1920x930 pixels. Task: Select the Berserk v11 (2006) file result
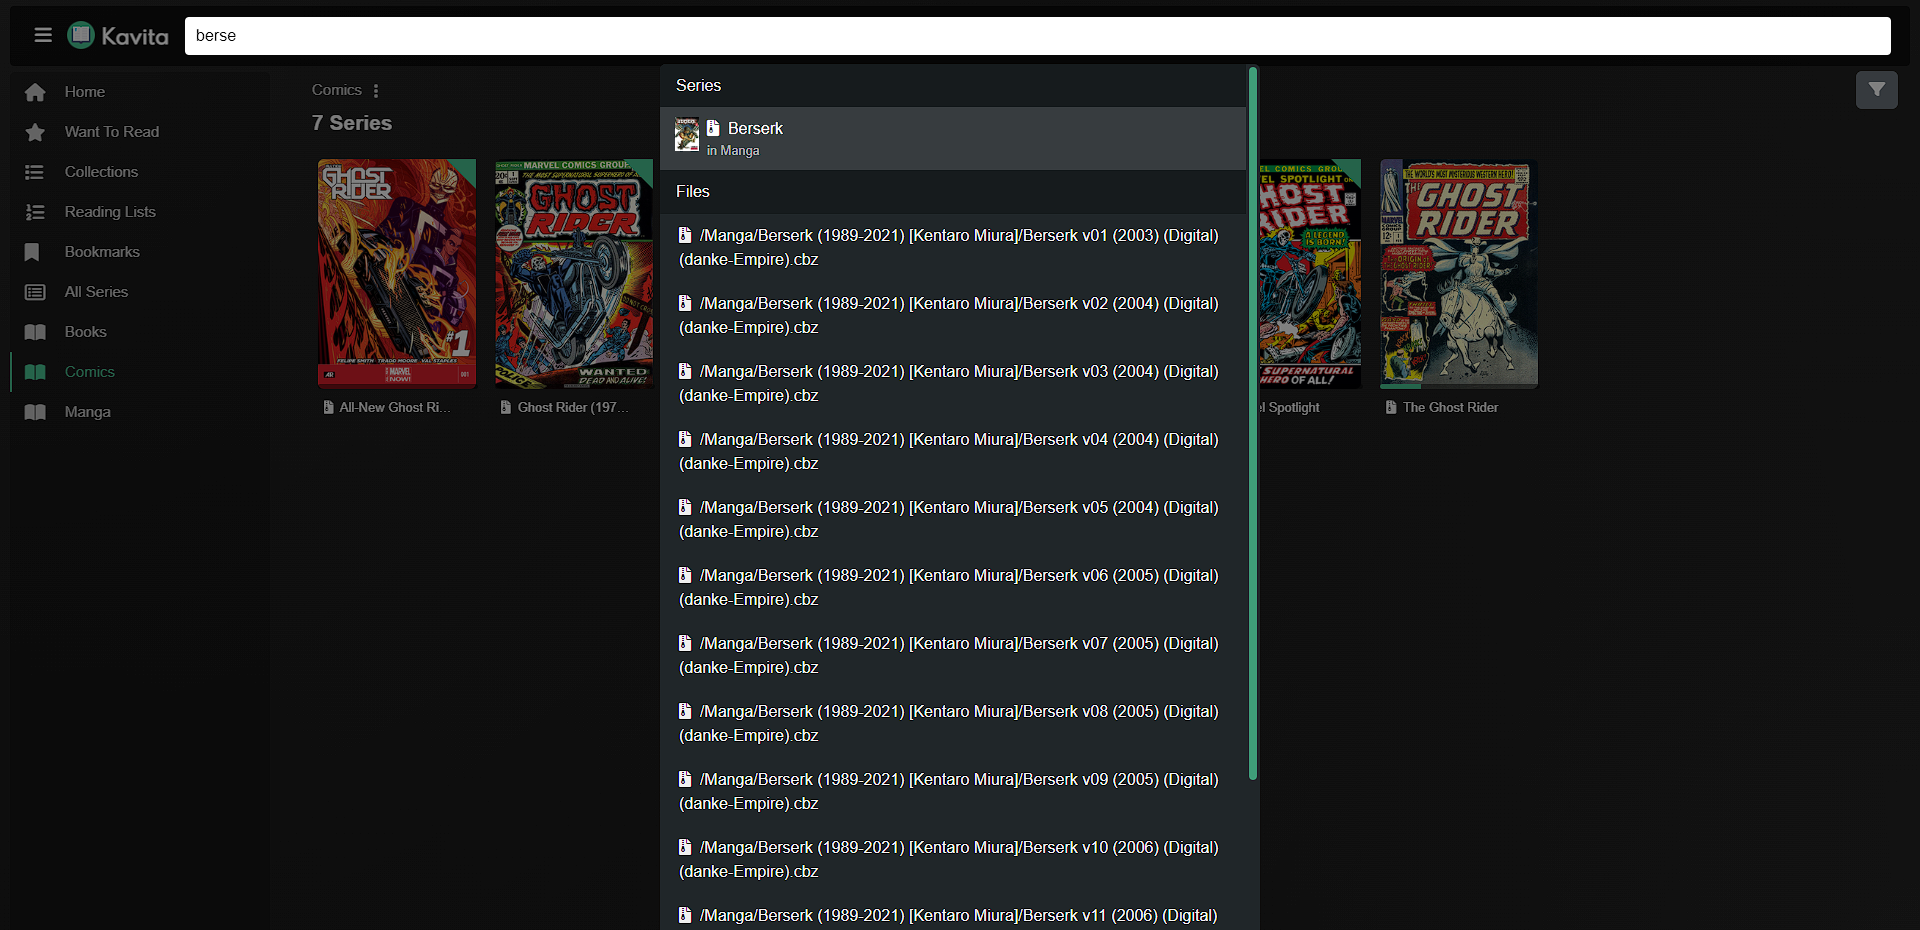[953, 914]
